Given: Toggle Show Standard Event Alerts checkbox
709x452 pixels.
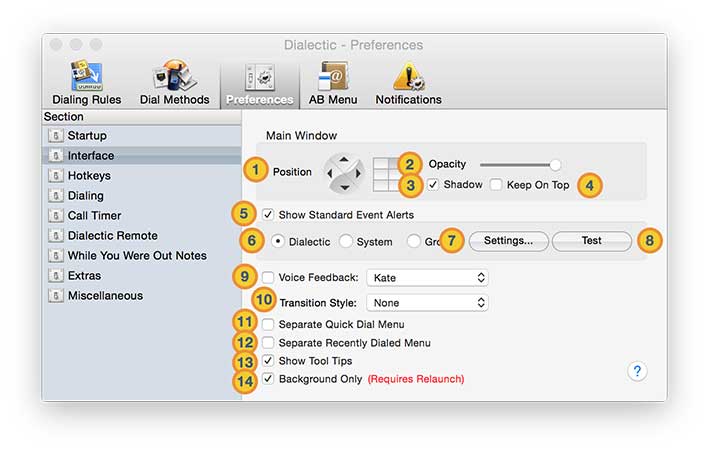Looking at the screenshot, I should click(x=268, y=214).
